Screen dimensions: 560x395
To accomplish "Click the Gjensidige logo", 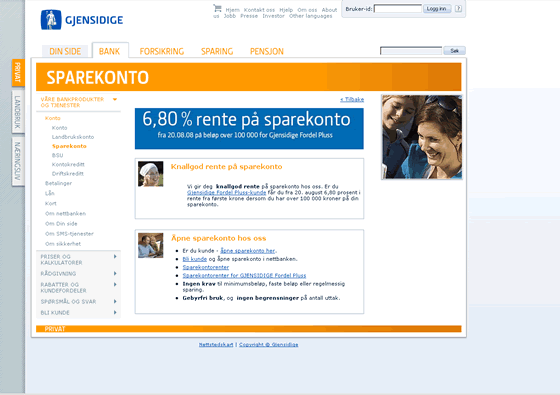I will pos(82,20).
